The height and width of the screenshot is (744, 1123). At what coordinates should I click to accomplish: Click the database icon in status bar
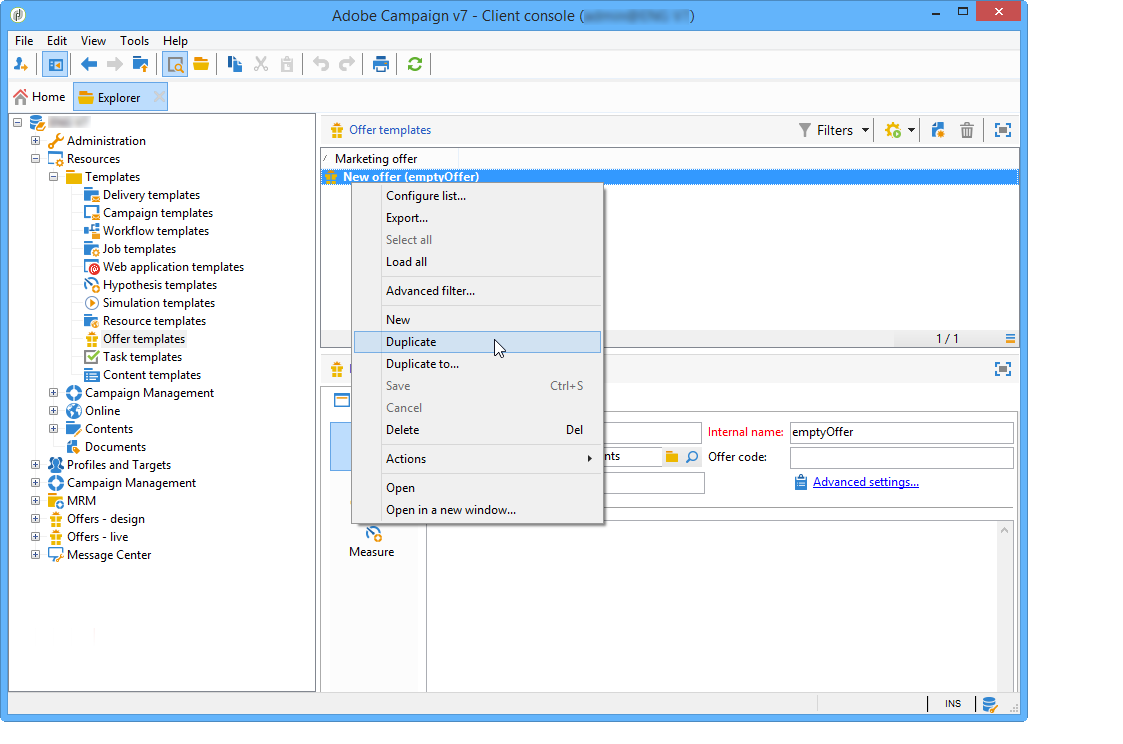[989, 705]
